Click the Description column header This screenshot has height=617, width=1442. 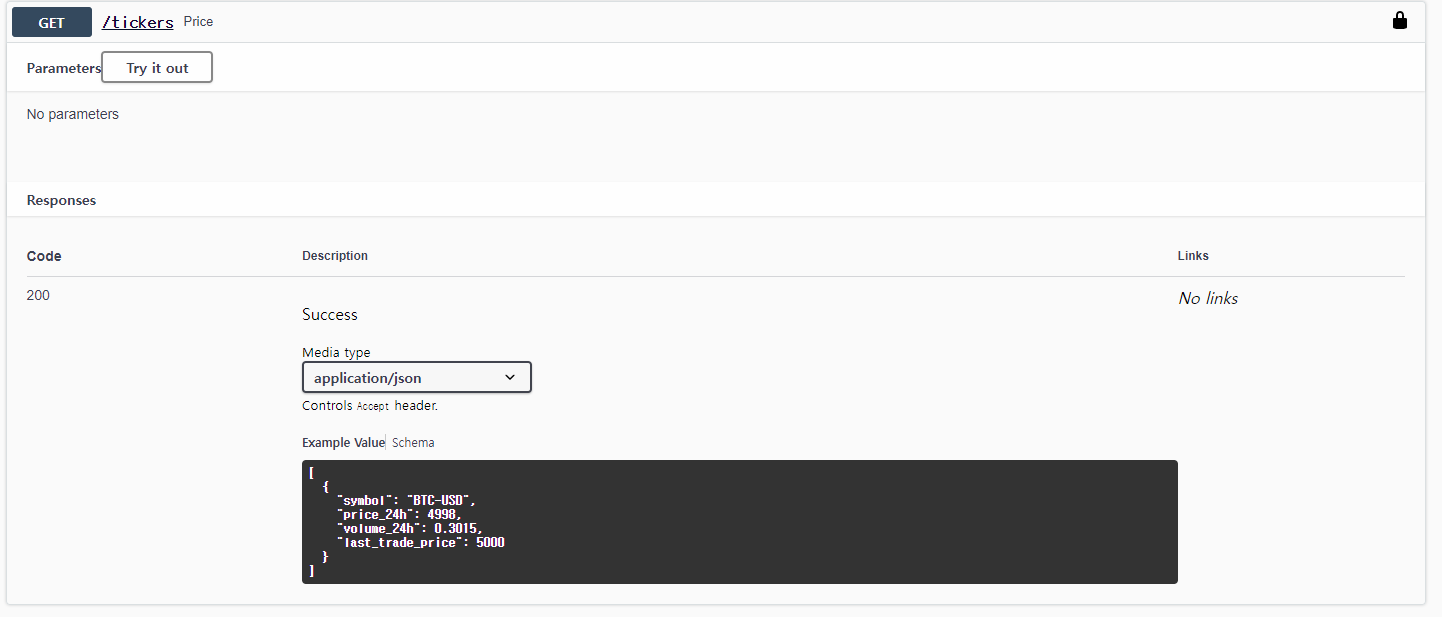point(335,256)
